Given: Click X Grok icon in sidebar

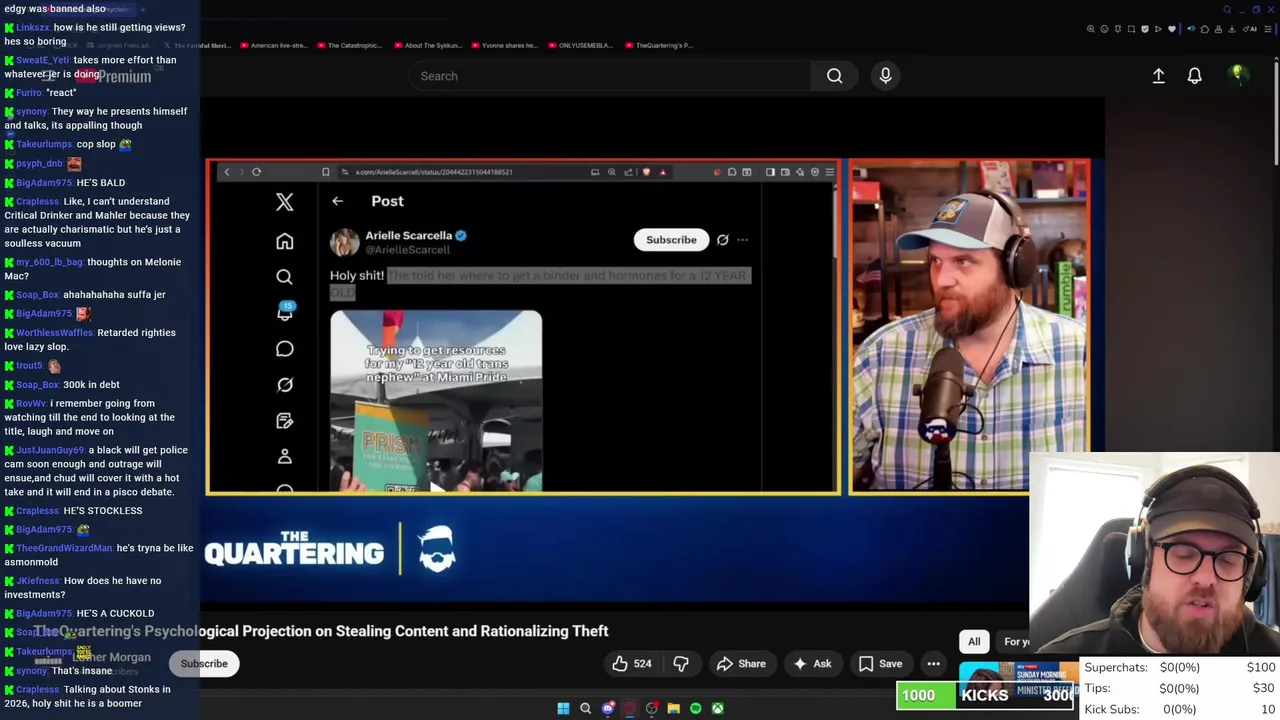Looking at the screenshot, I should pos(285,385).
